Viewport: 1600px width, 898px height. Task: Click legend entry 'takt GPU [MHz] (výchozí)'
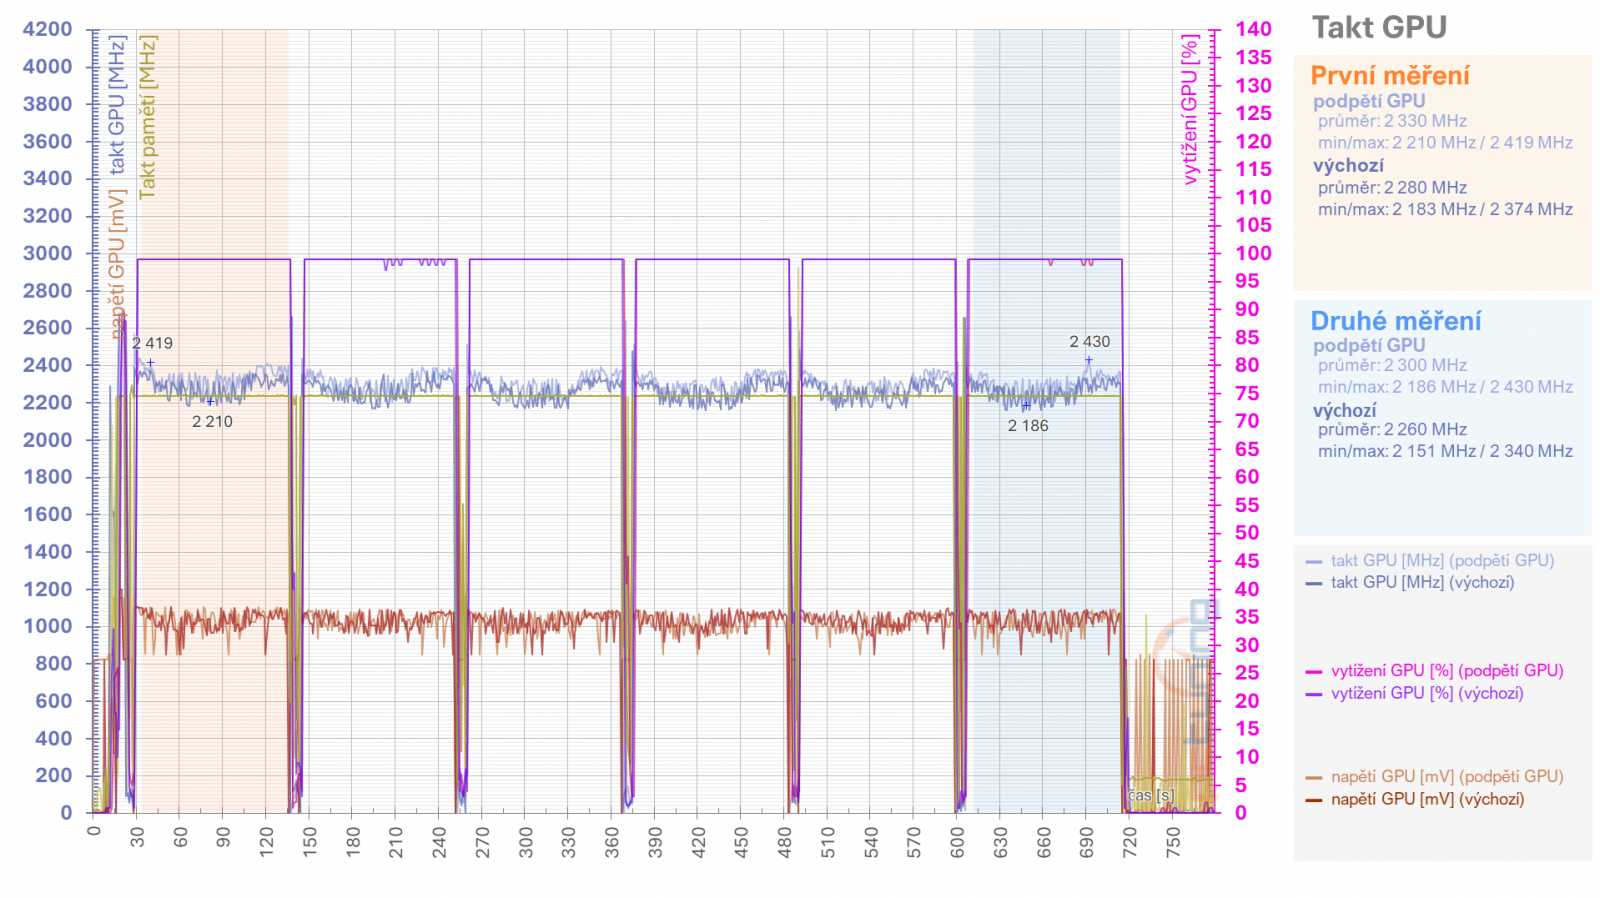click(1422, 583)
